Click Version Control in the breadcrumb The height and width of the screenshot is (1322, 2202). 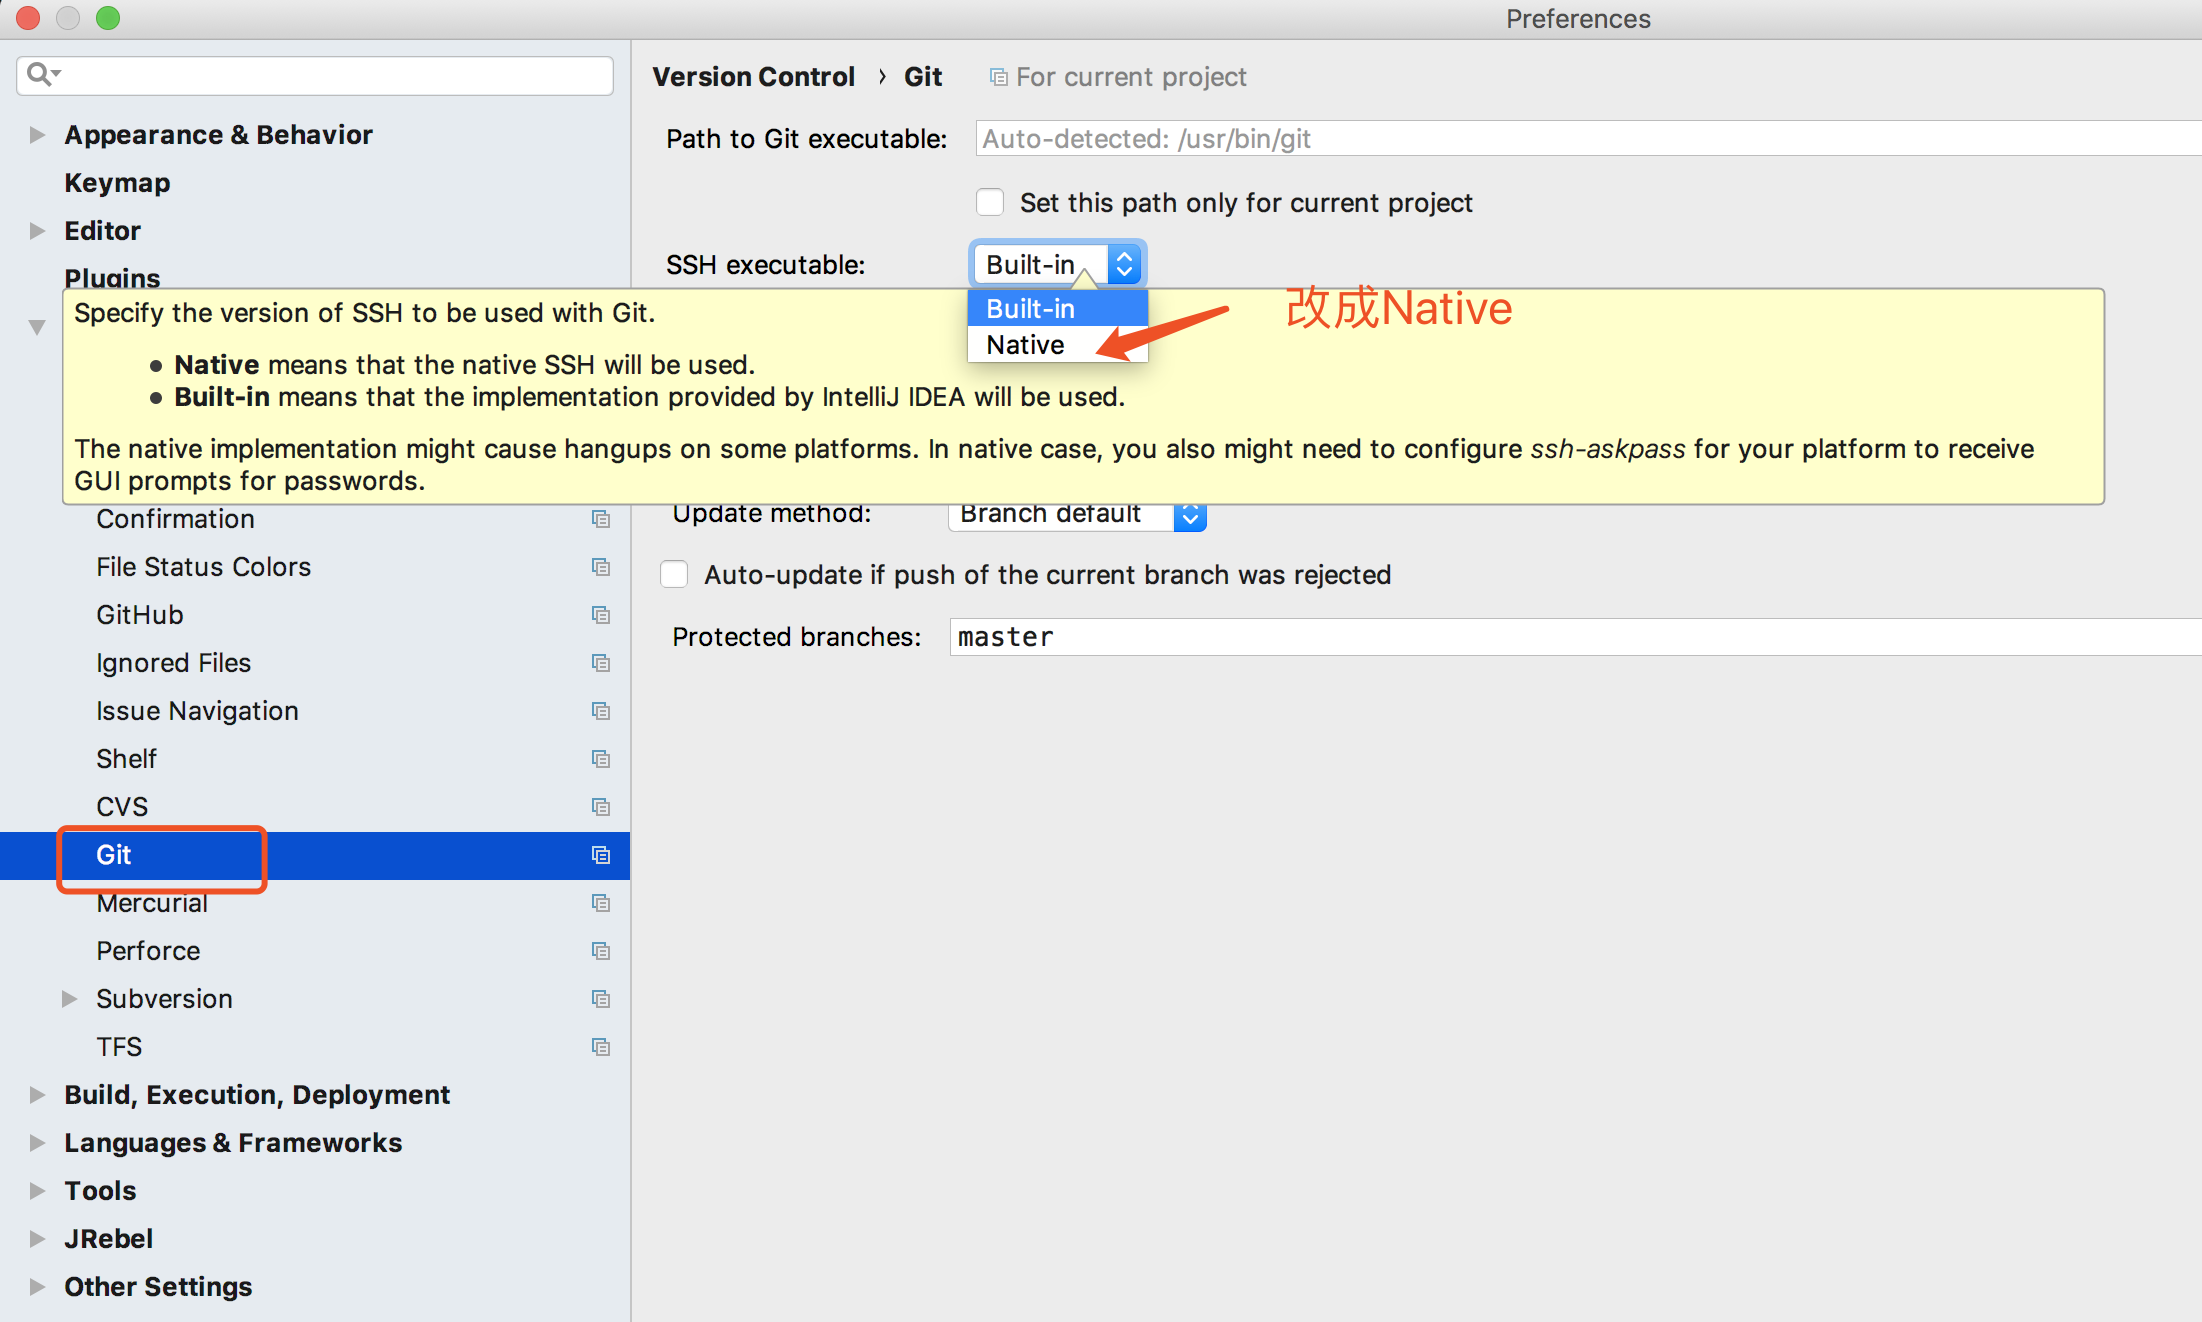point(753,77)
